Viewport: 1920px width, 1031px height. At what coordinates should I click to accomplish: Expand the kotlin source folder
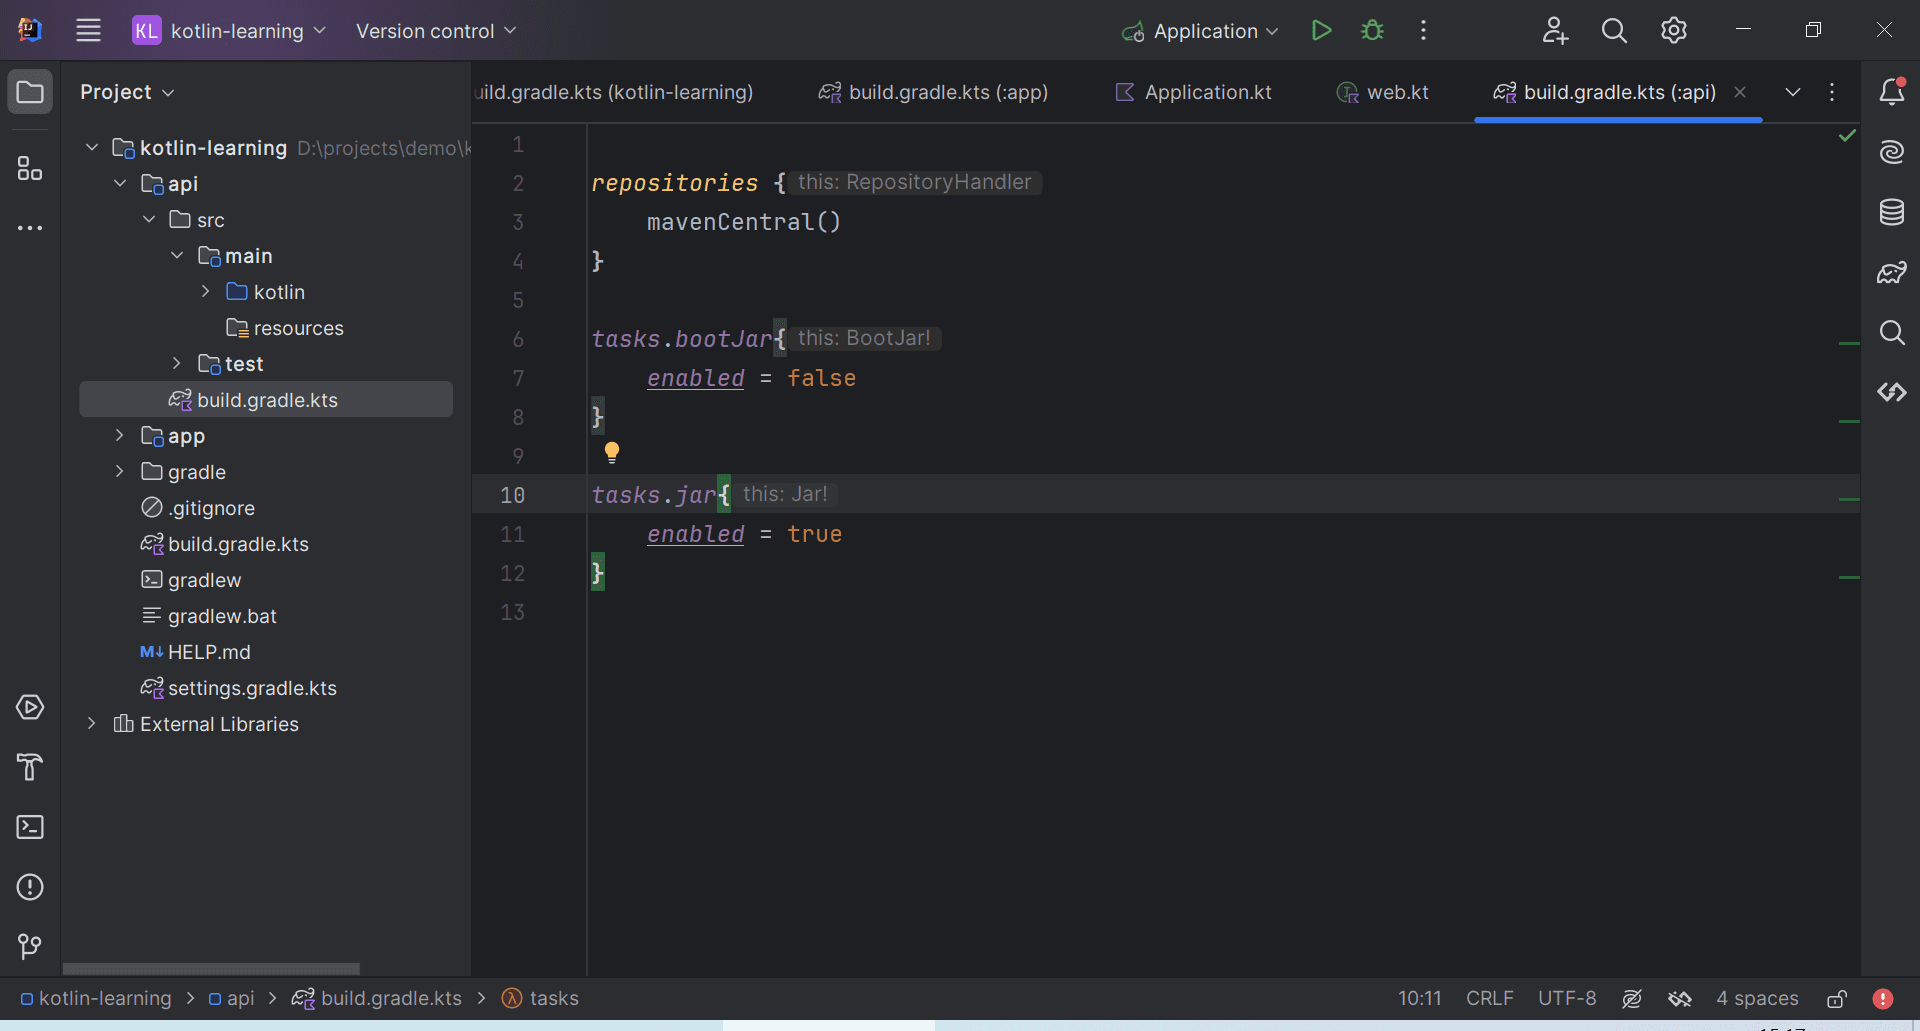coord(206,291)
